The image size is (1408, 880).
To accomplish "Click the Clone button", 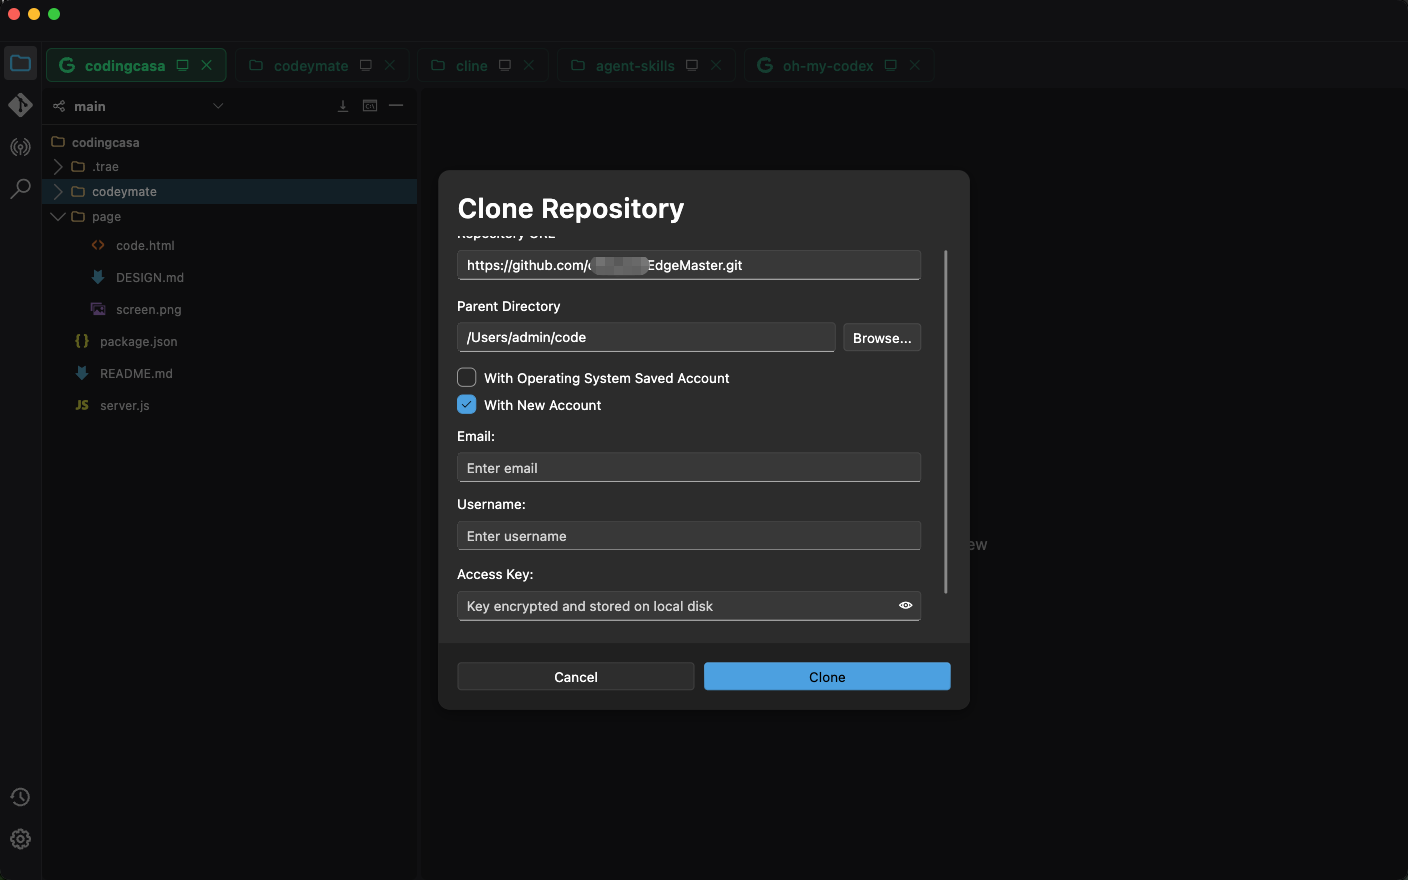I will point(827,677).
